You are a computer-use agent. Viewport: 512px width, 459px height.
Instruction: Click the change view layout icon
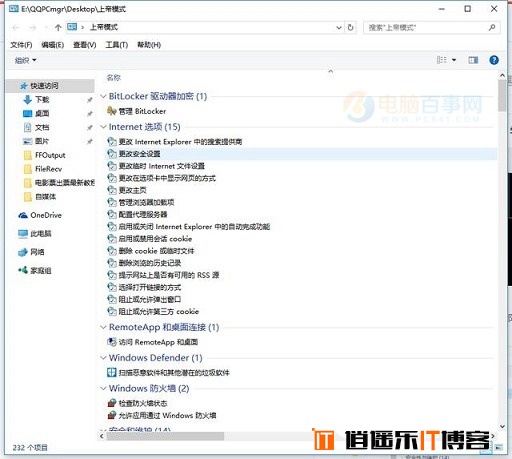(442, 60)
